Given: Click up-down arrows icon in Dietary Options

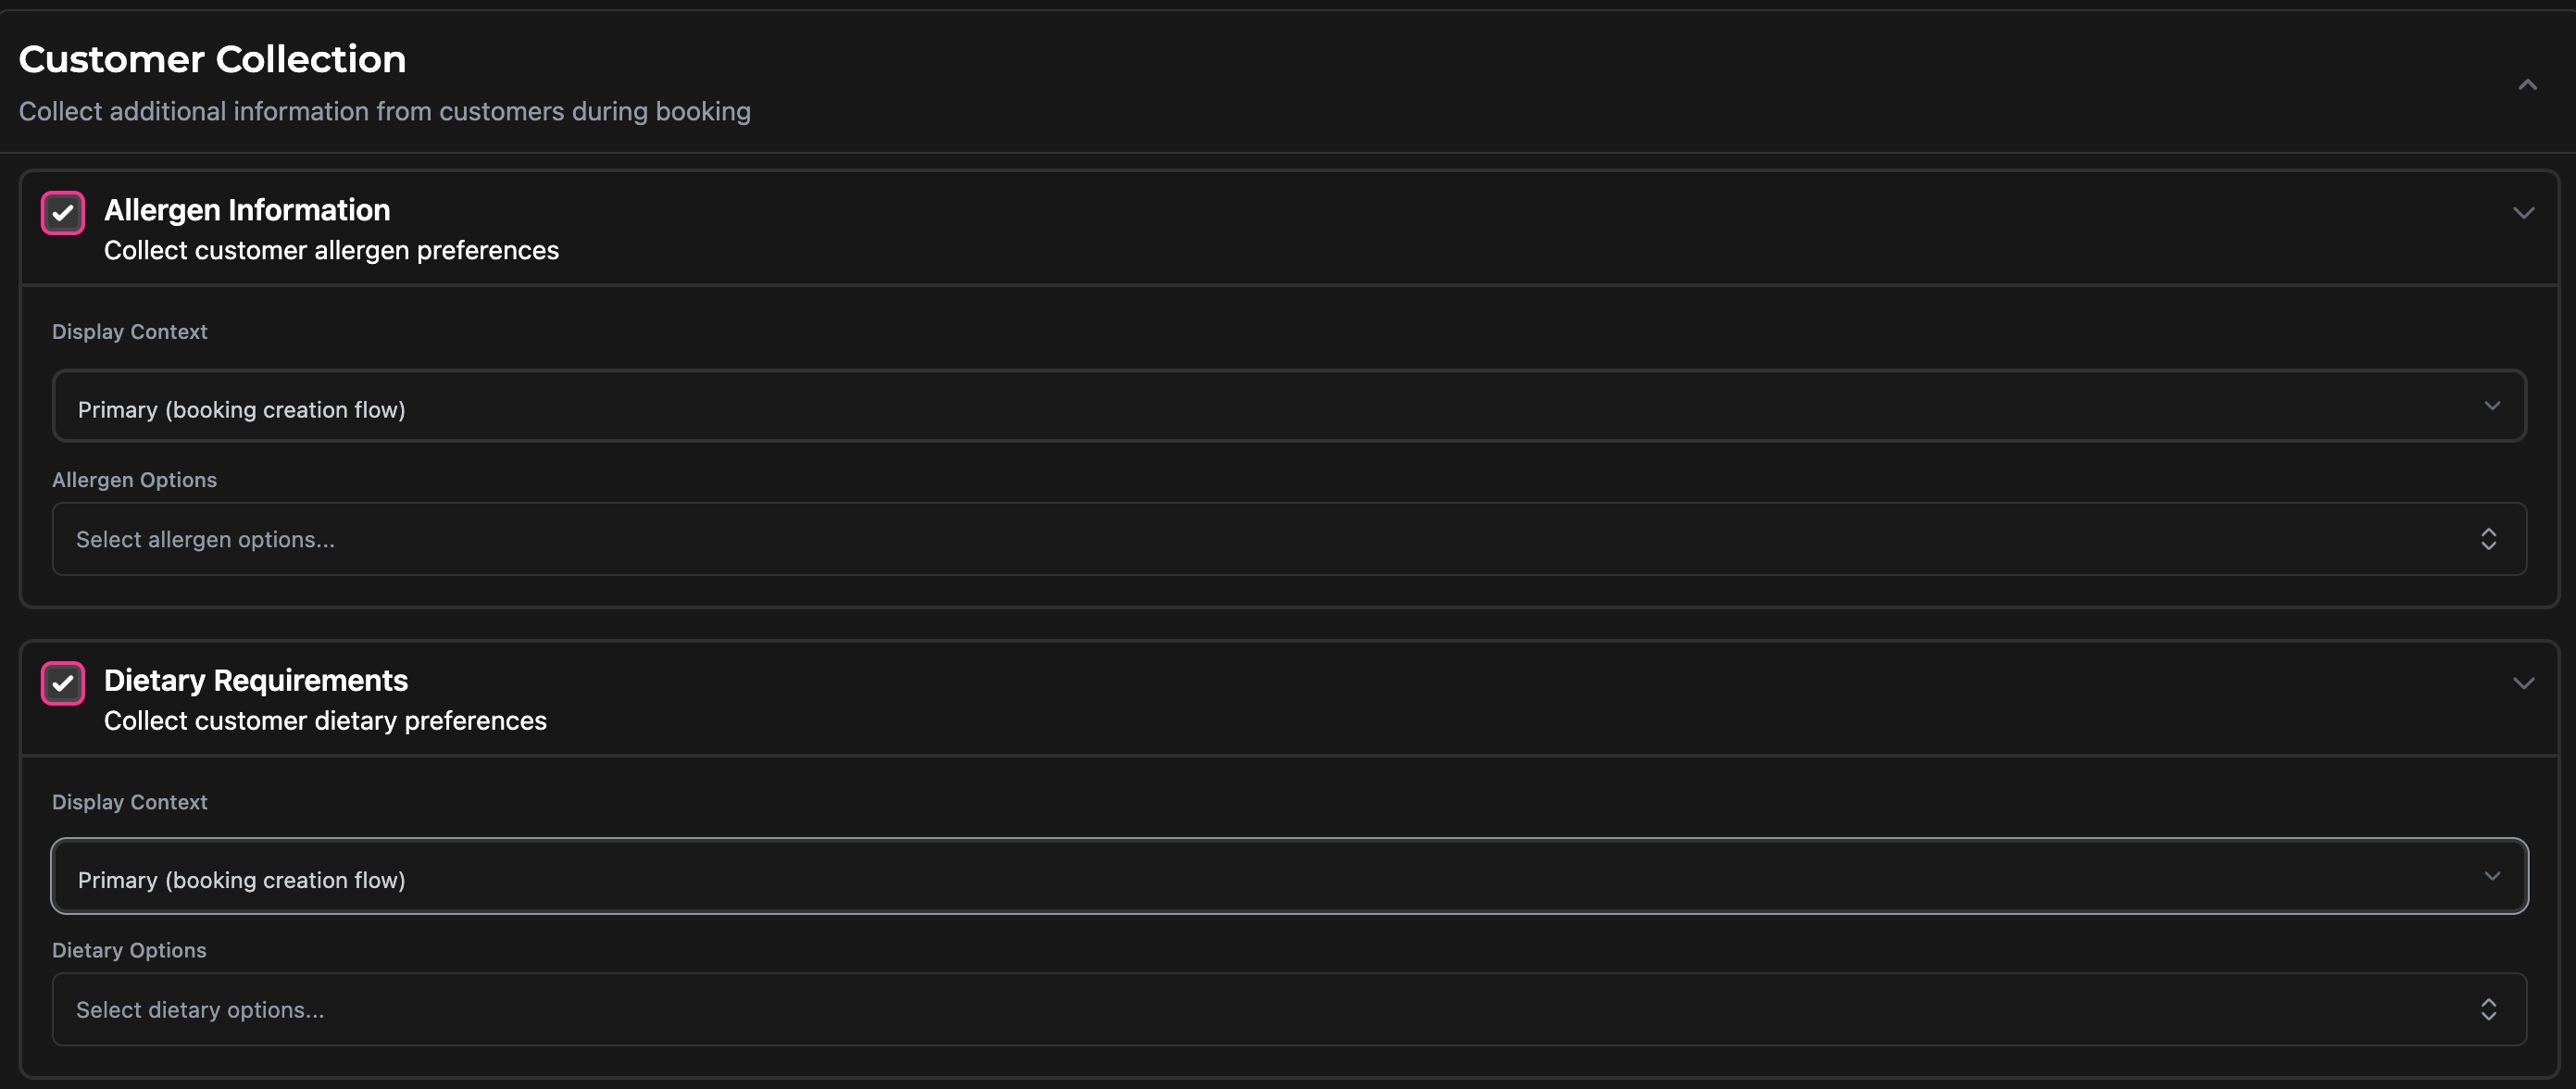Looking at the screenshot, I should click(2488, 1010).
